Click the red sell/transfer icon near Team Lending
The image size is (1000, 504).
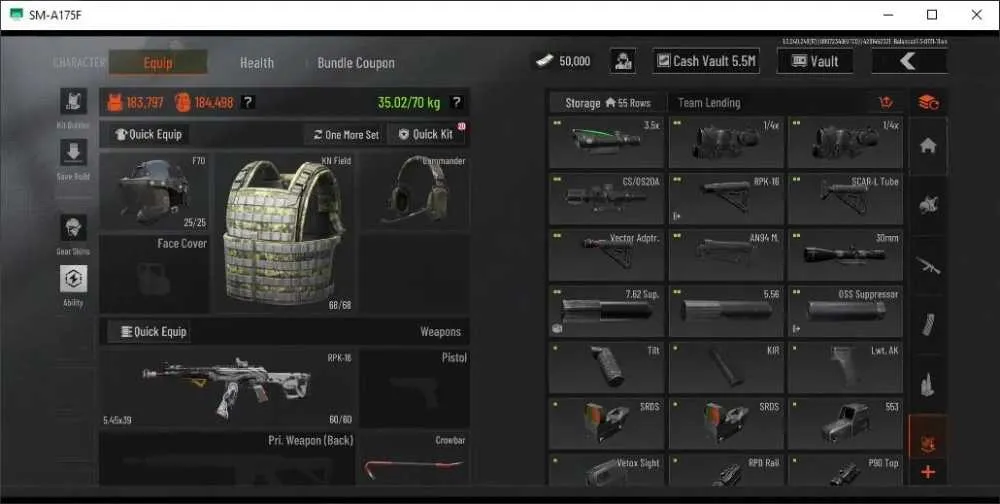885,102
